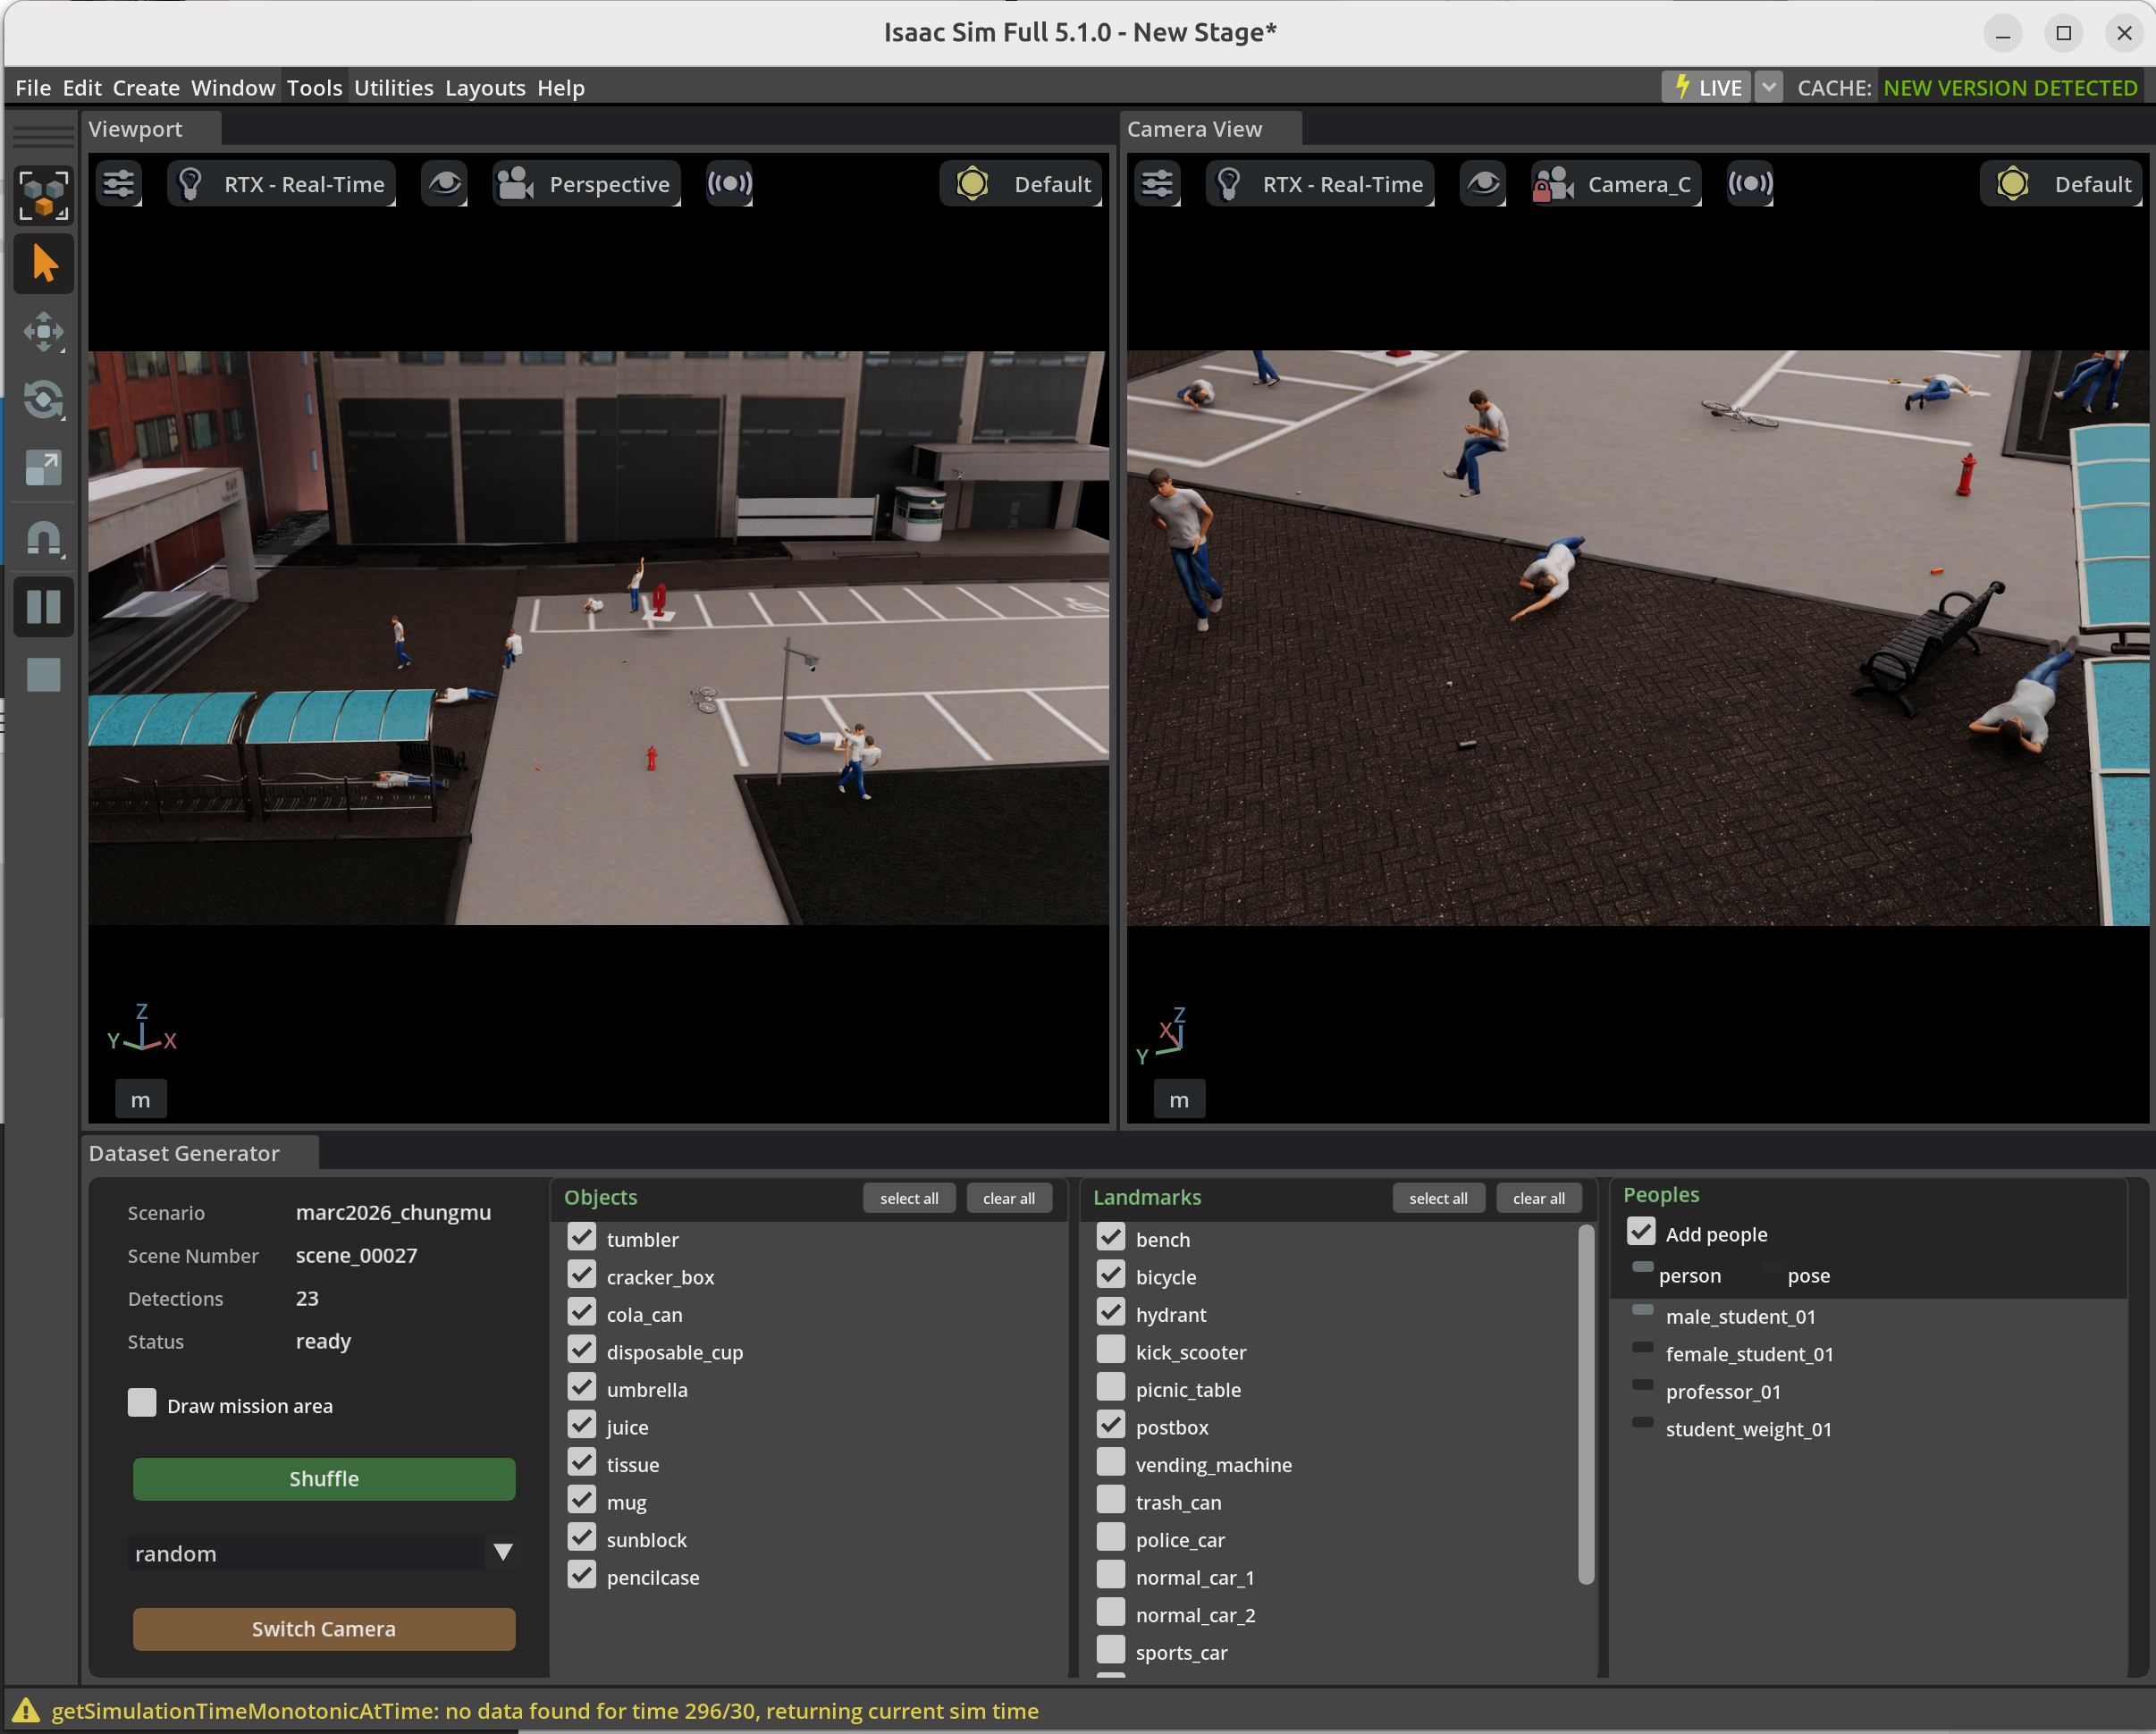Open Viewport RTX Real-Time renderer menu

[x=282, y=184]
